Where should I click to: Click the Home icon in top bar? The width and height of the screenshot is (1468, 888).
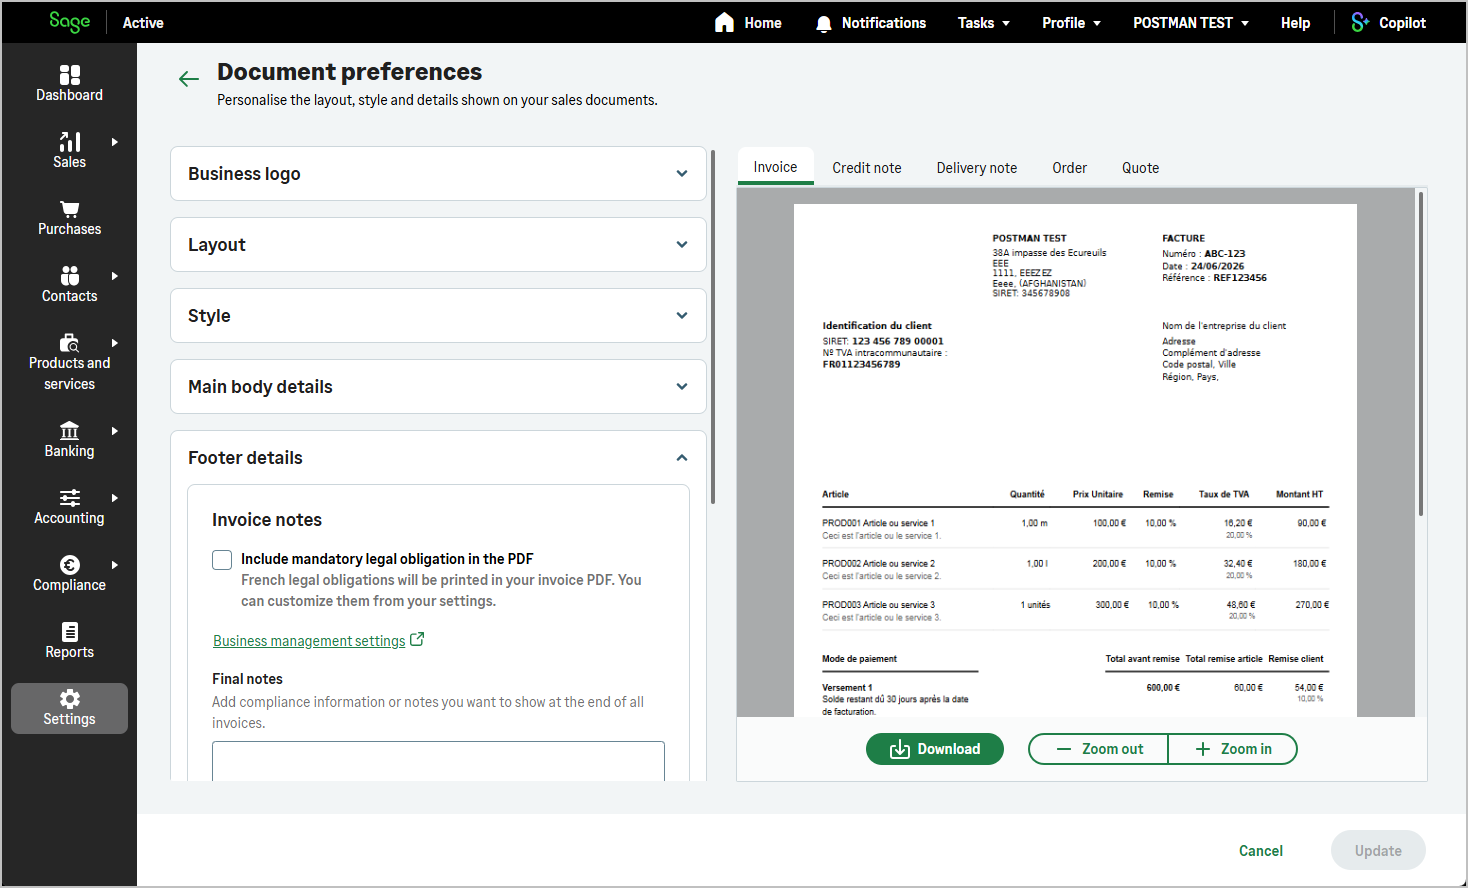pyautogui.click(x=724, y=22)
